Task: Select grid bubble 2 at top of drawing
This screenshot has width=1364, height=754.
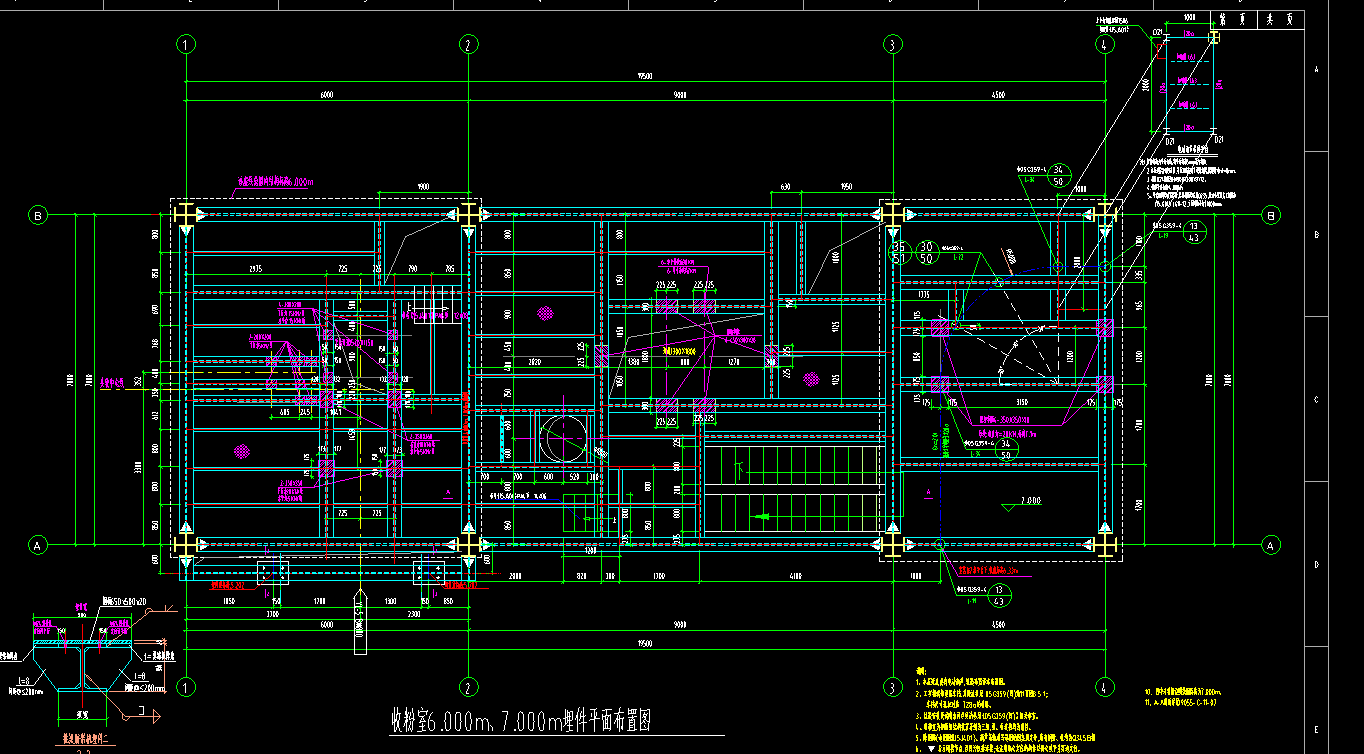Action: [467, 44]
